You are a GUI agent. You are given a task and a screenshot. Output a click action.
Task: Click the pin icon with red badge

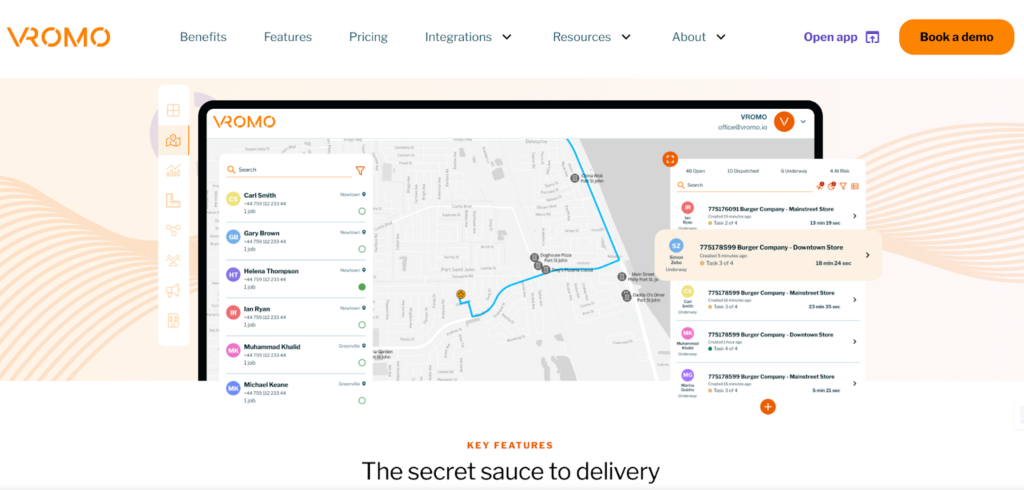coord(820,186)
